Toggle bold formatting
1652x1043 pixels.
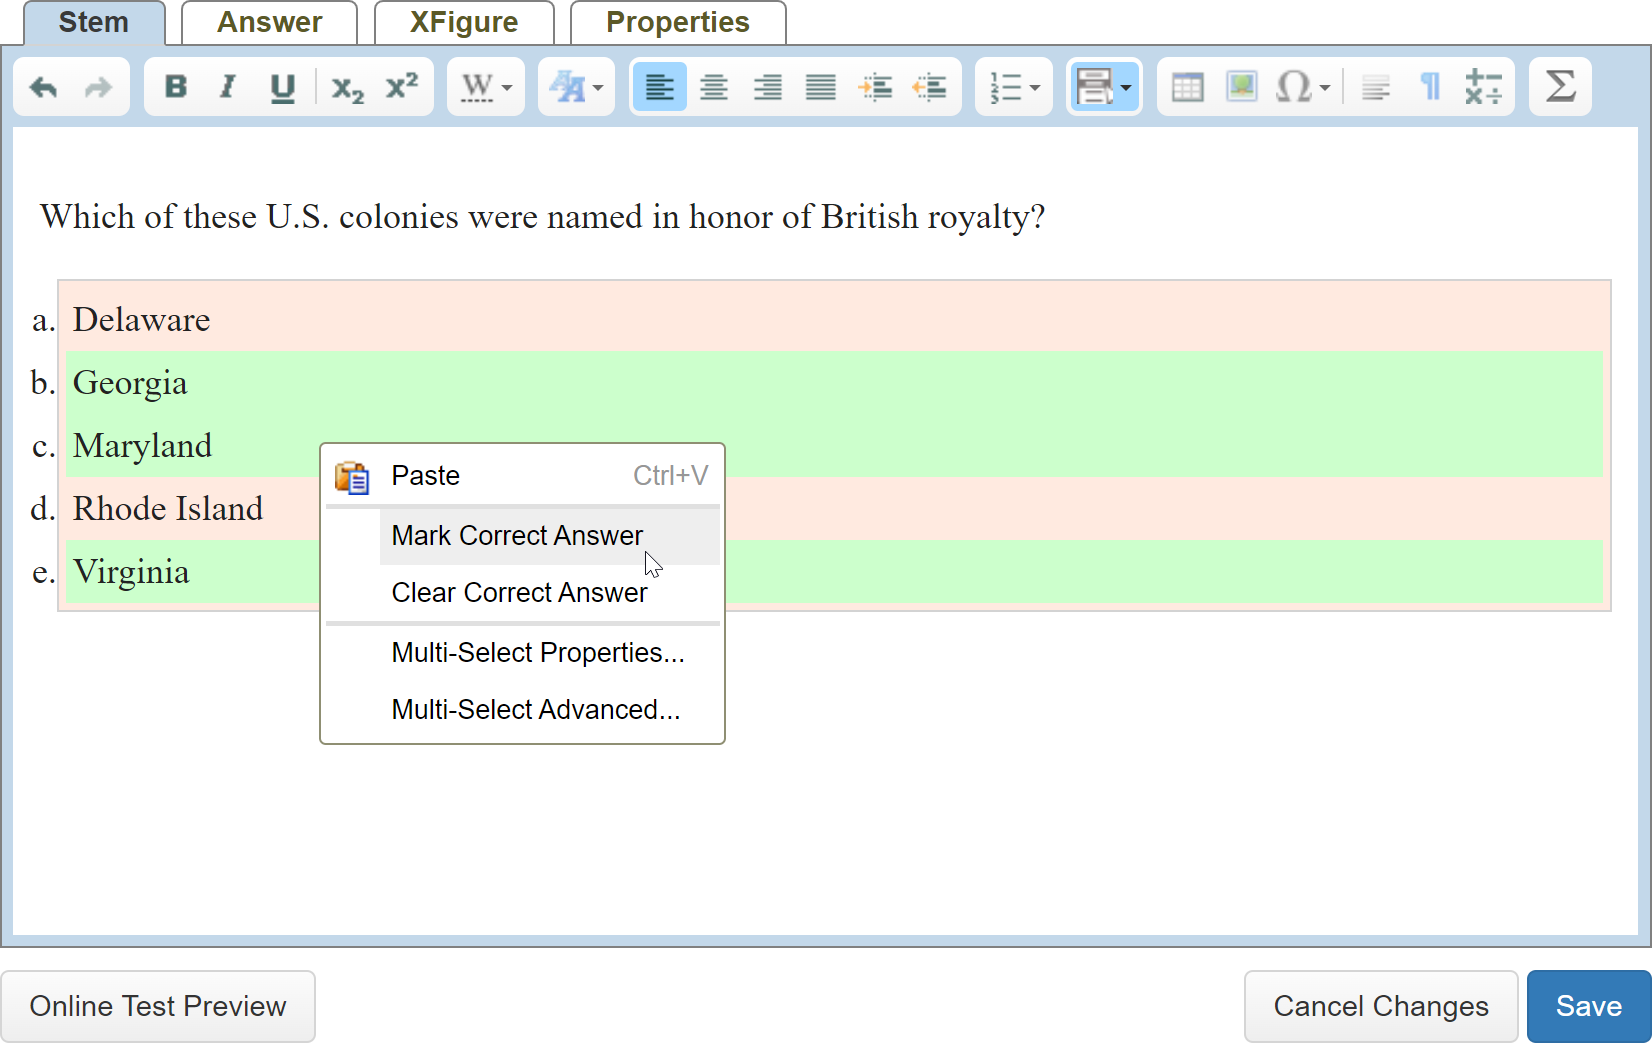coord(176,87)
